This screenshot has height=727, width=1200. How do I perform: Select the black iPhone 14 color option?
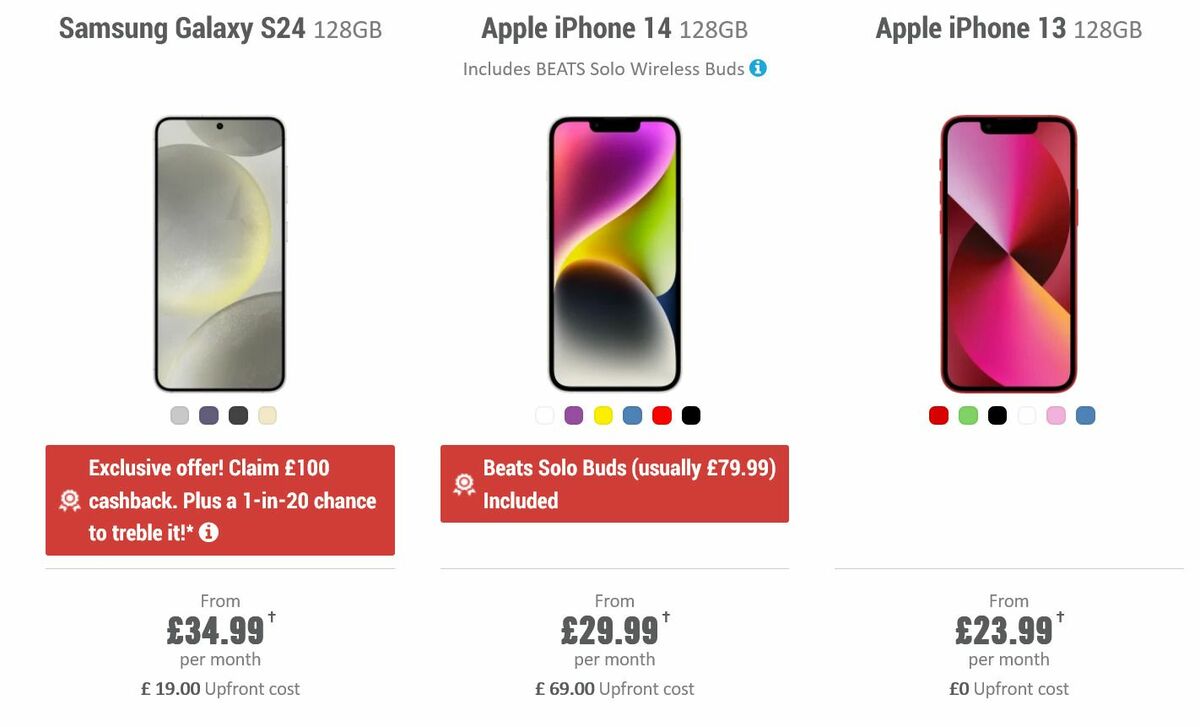coord(690,415)
